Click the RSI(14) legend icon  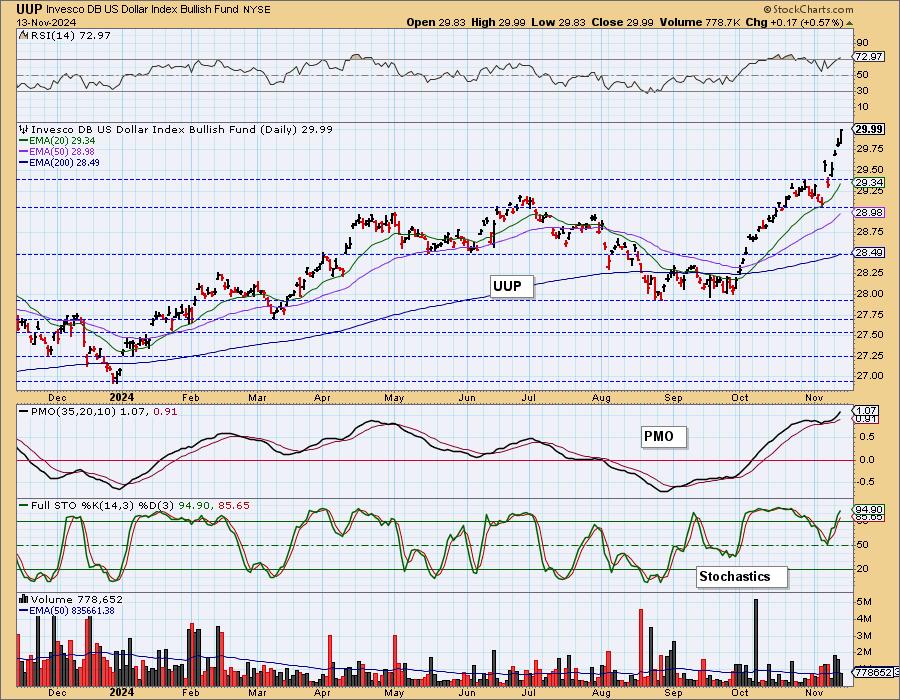23,35
